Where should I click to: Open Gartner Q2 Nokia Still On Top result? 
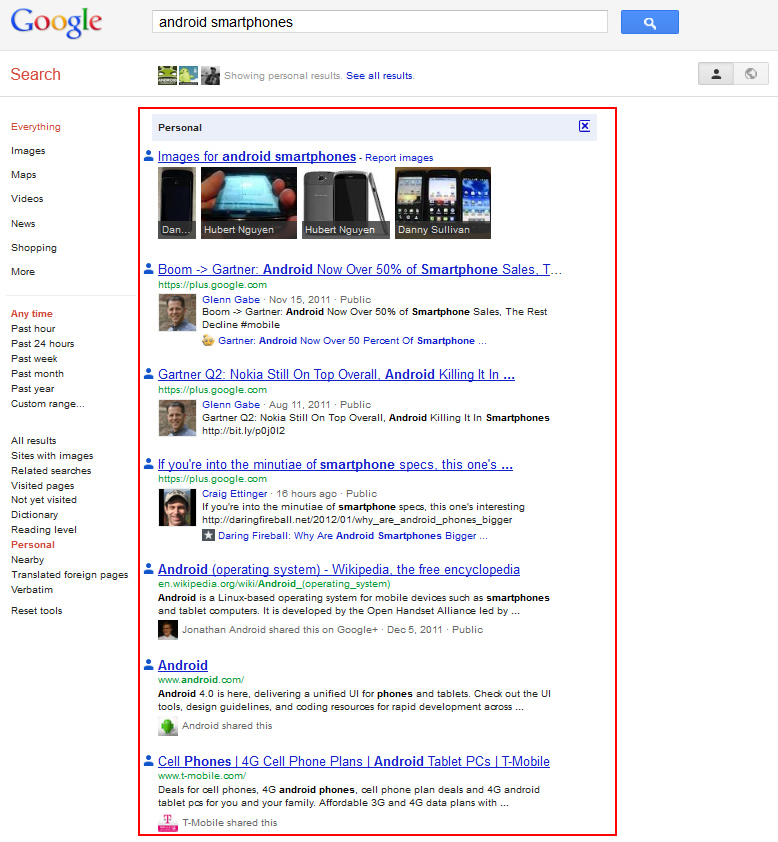pos(336,374)
